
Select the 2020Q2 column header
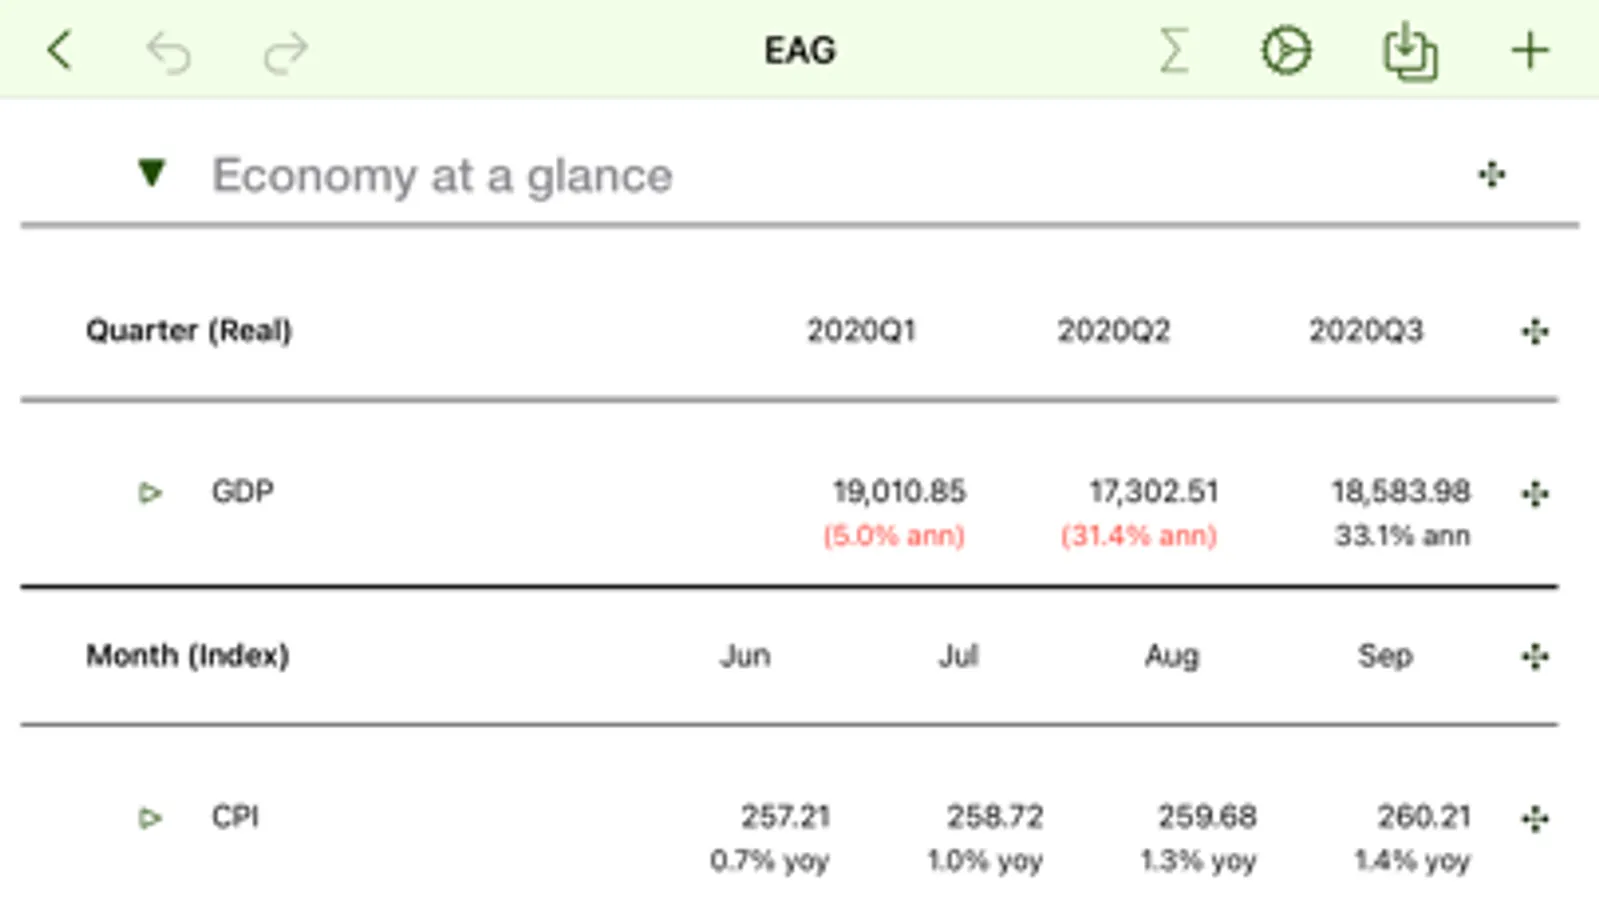pyautogui.click(x=1114, y=331)
